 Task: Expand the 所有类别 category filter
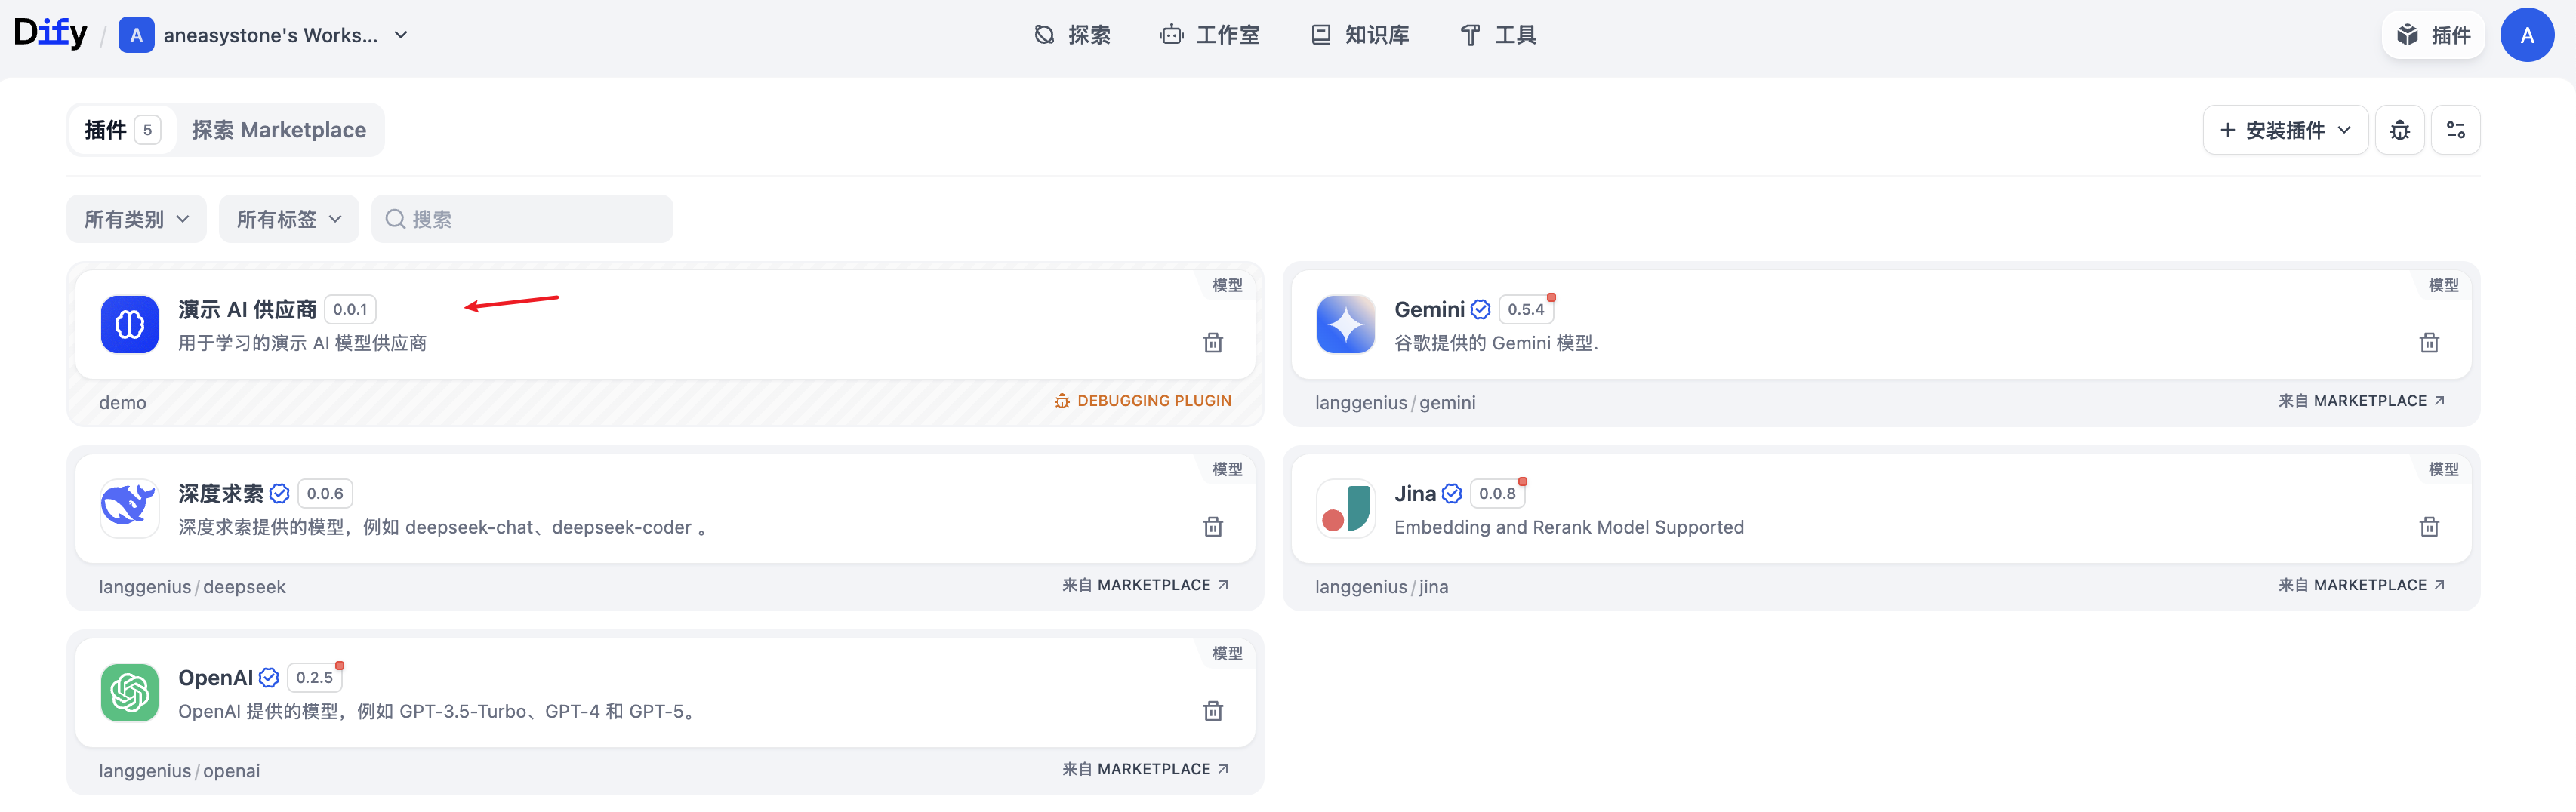point(136,219)
